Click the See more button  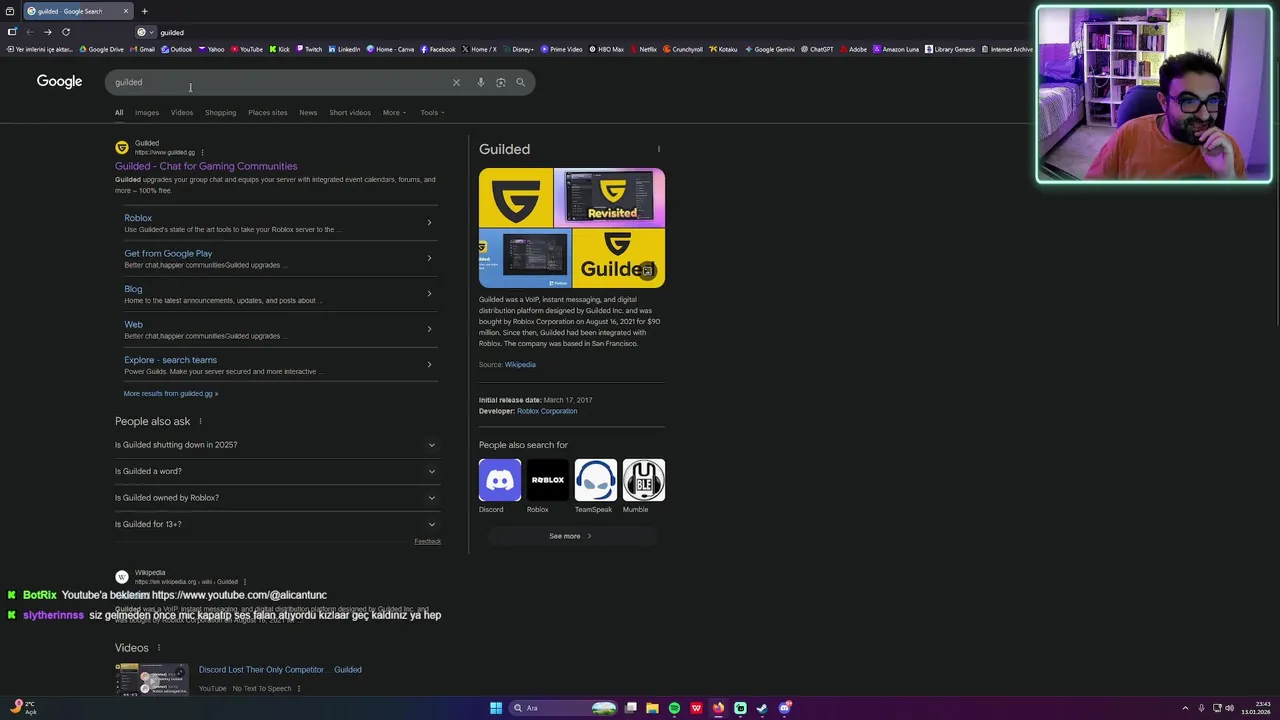tap(571, 536)
